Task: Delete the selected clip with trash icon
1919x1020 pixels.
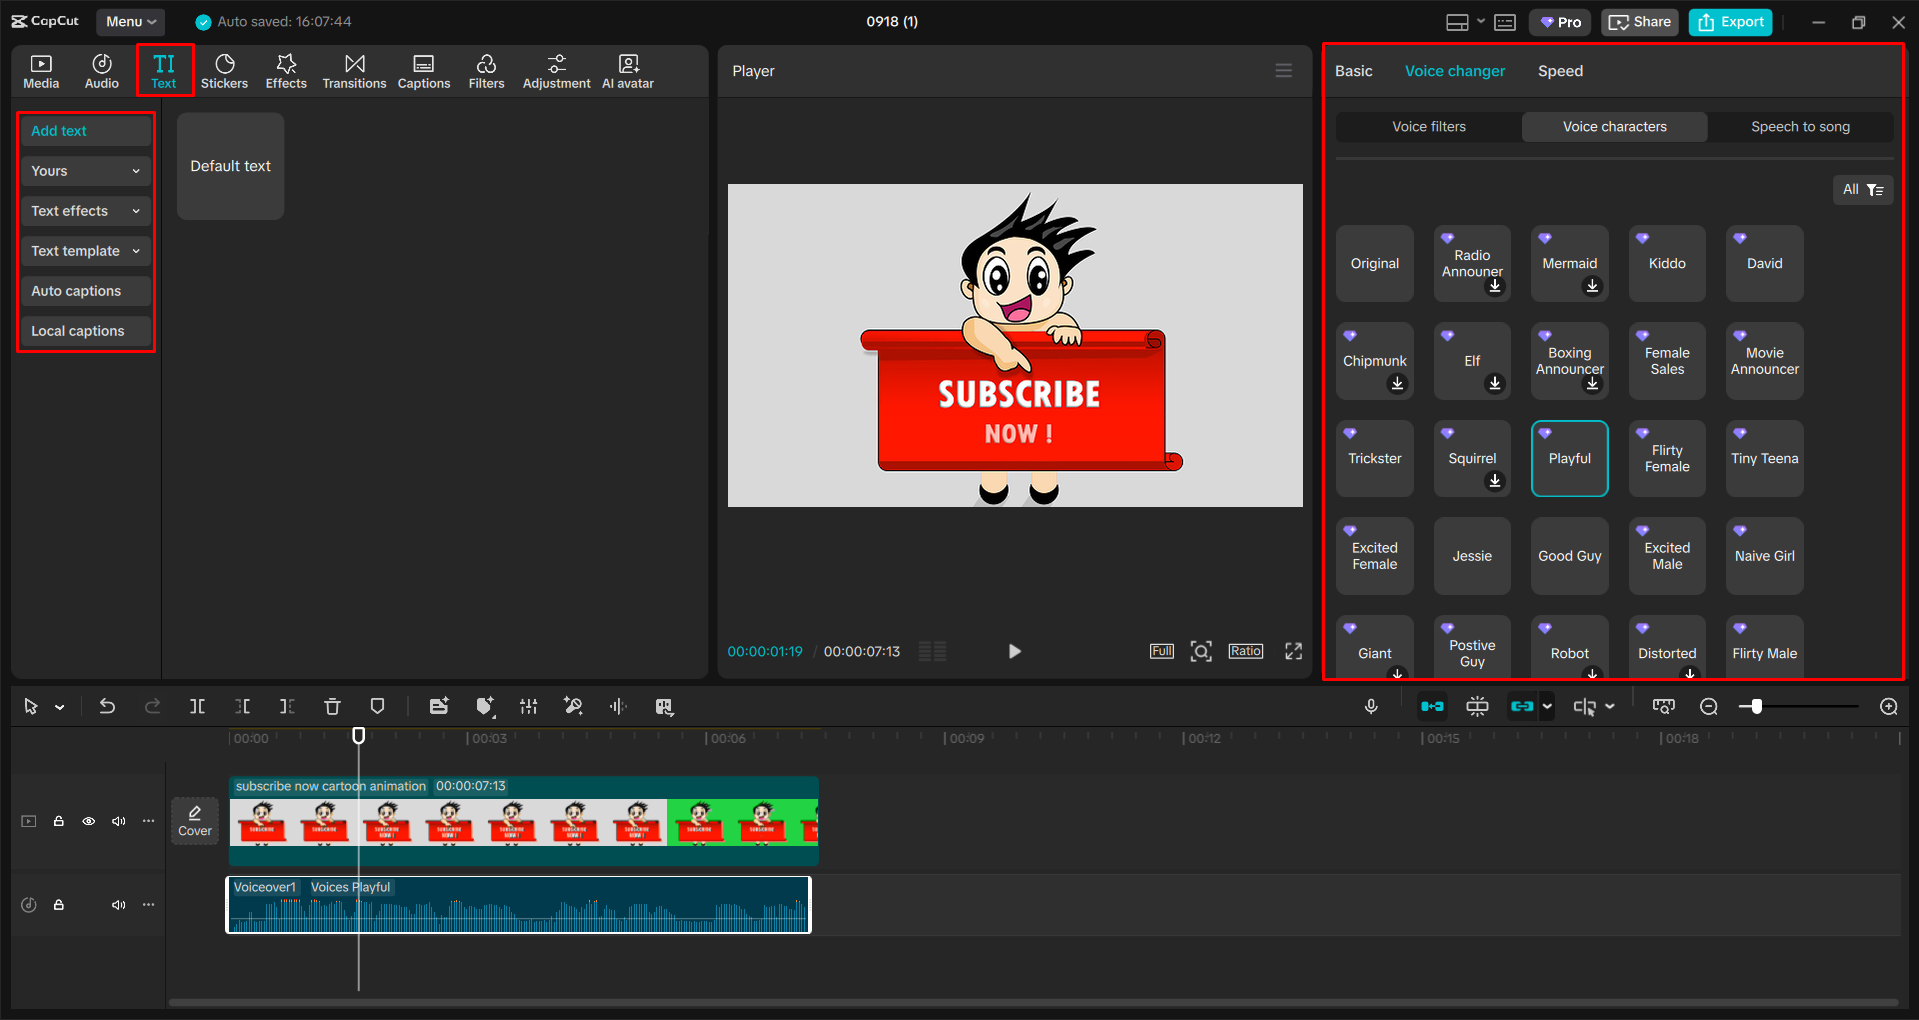Action: 332,707
